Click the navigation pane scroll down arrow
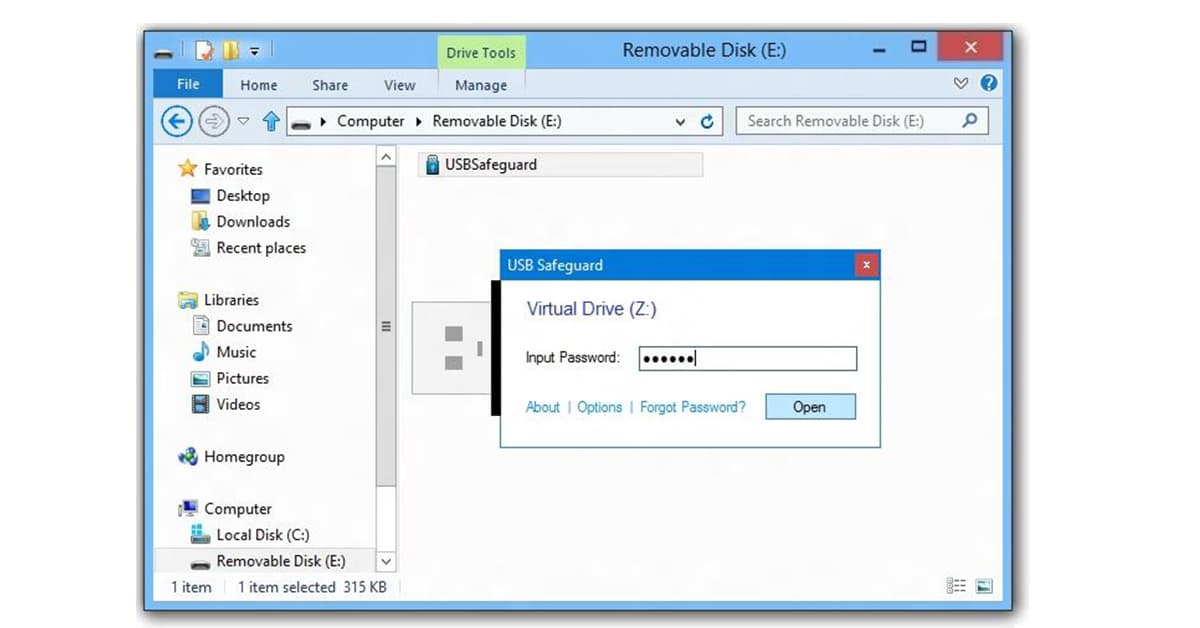The image size is (1200, 628). point(386,562)
